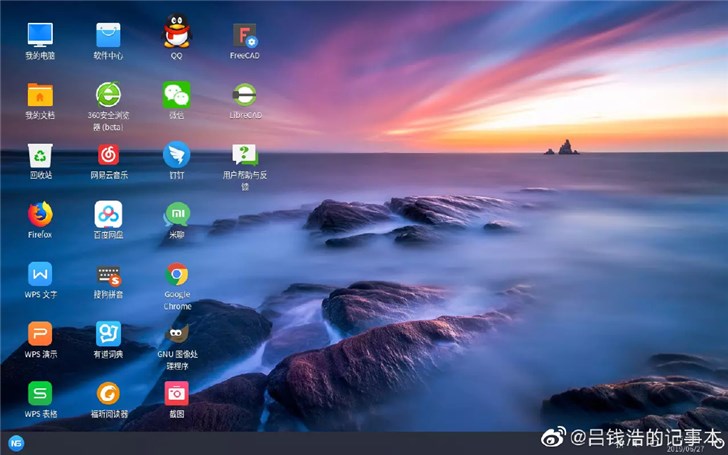Open My Computer (我的电脑) icon

(x=40, y=35)
